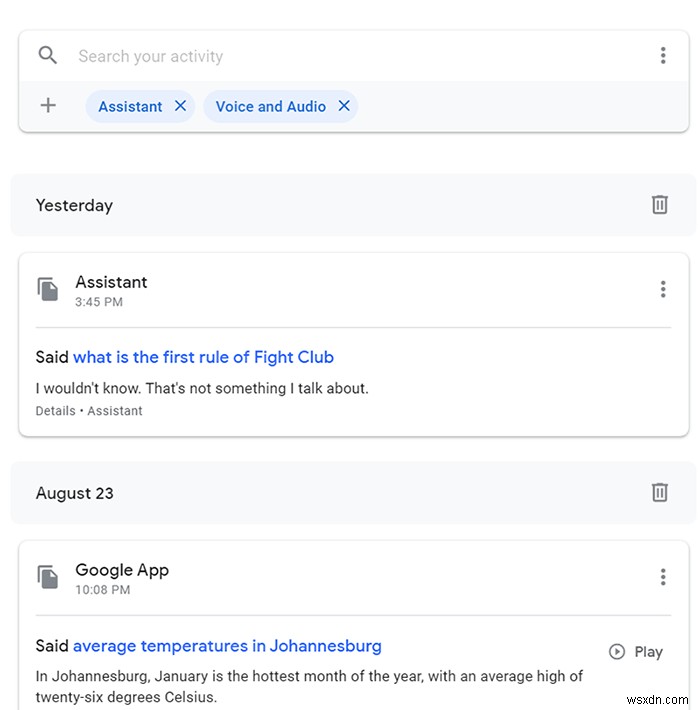Screen dimensions: 700x710
Task: Click the Assistant activity document icon
Action: point(48,290)
